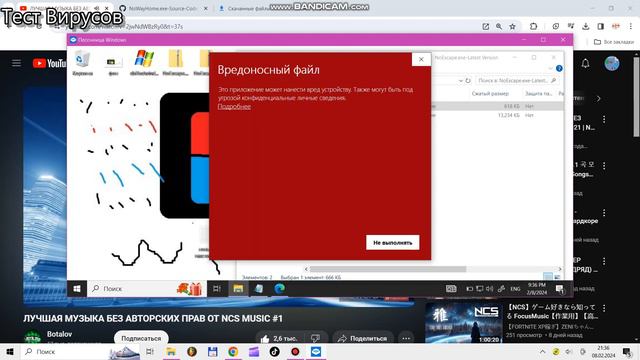
Task: Close the YouTube browser tab
Action: [107, 8]
